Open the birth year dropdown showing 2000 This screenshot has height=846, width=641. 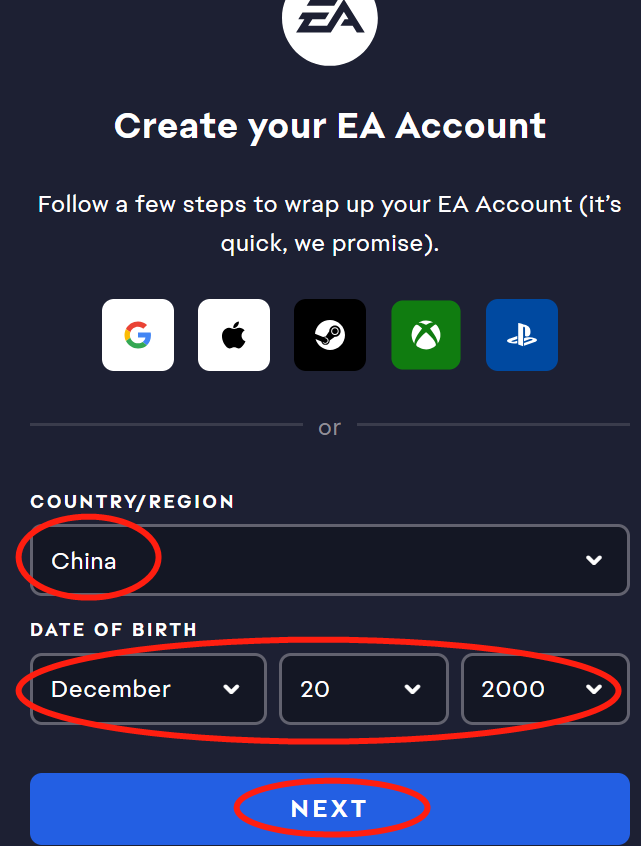pyautogui.click(x=545, y=689)
